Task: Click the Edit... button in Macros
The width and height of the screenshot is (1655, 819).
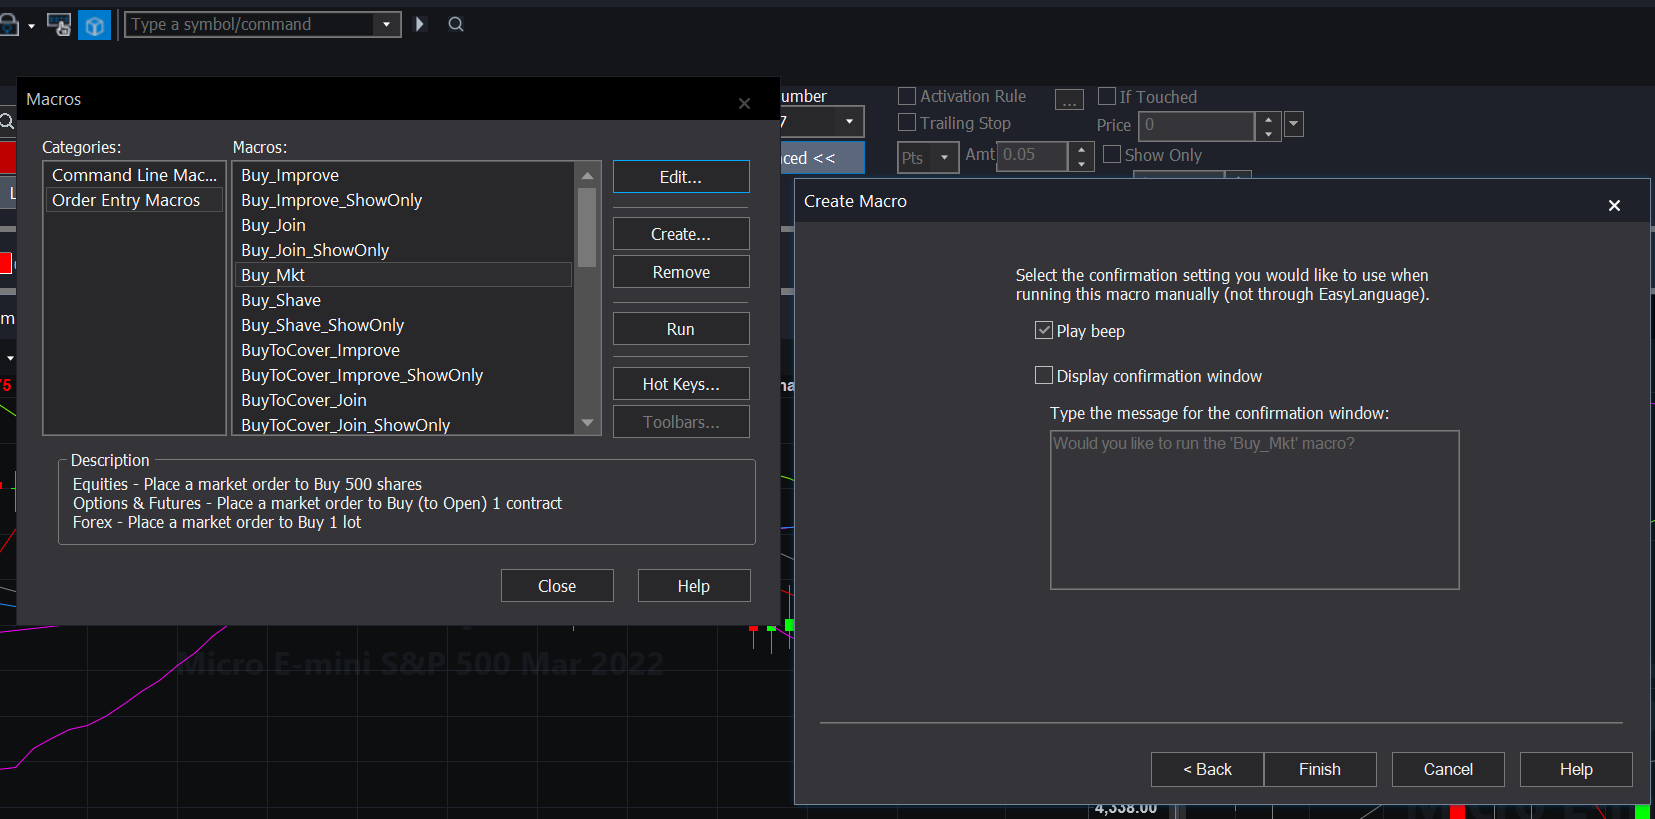Action: (x=681, y=177)
